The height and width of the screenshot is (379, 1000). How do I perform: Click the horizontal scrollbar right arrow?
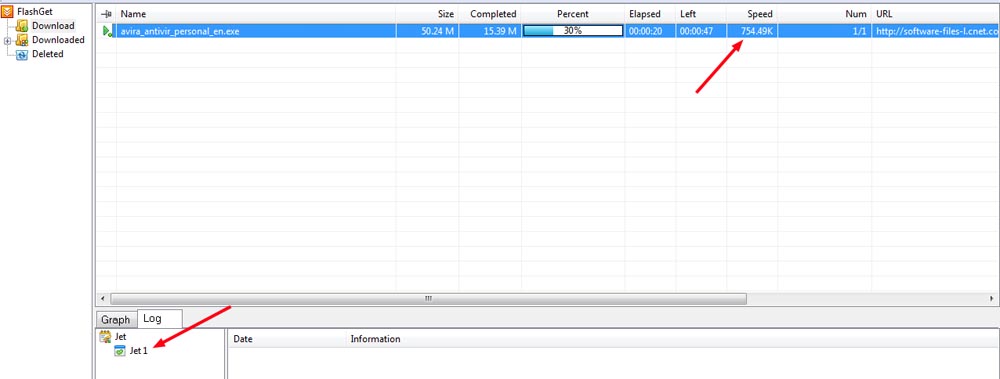pyautogui.click(x=992, y=298)
